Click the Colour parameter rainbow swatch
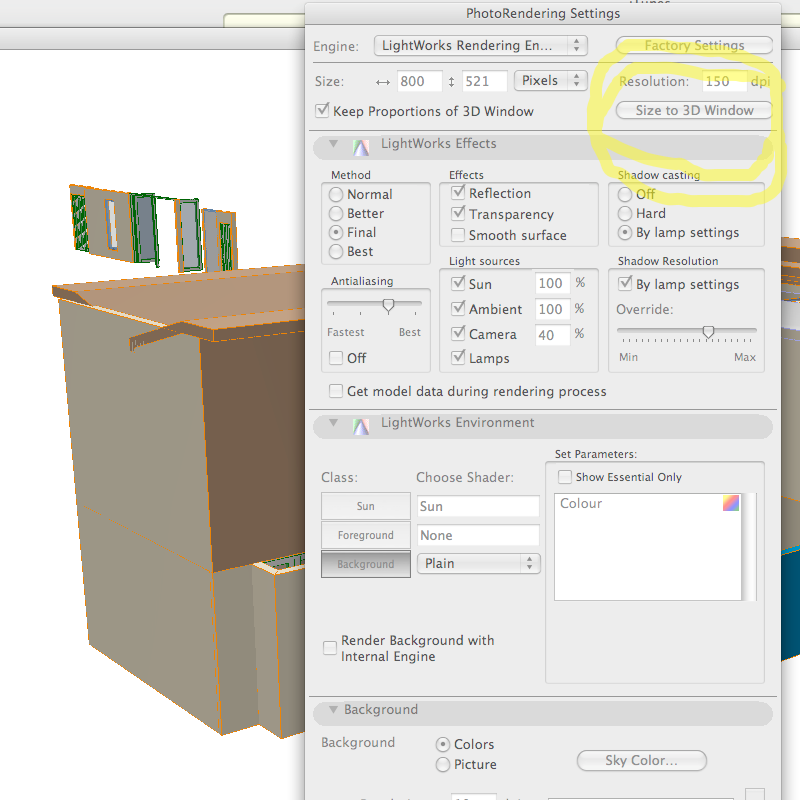 tap(731, 503)
